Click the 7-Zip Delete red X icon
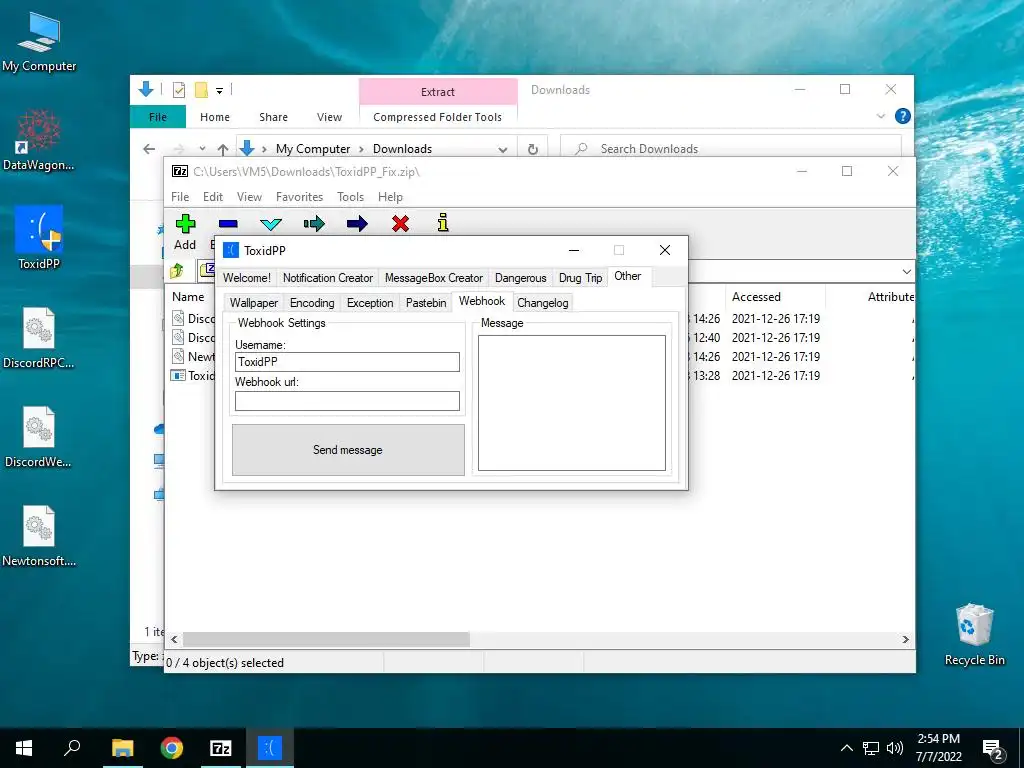Image resolution: width=1024 pixels, height=768 pixels. point(400,224)
